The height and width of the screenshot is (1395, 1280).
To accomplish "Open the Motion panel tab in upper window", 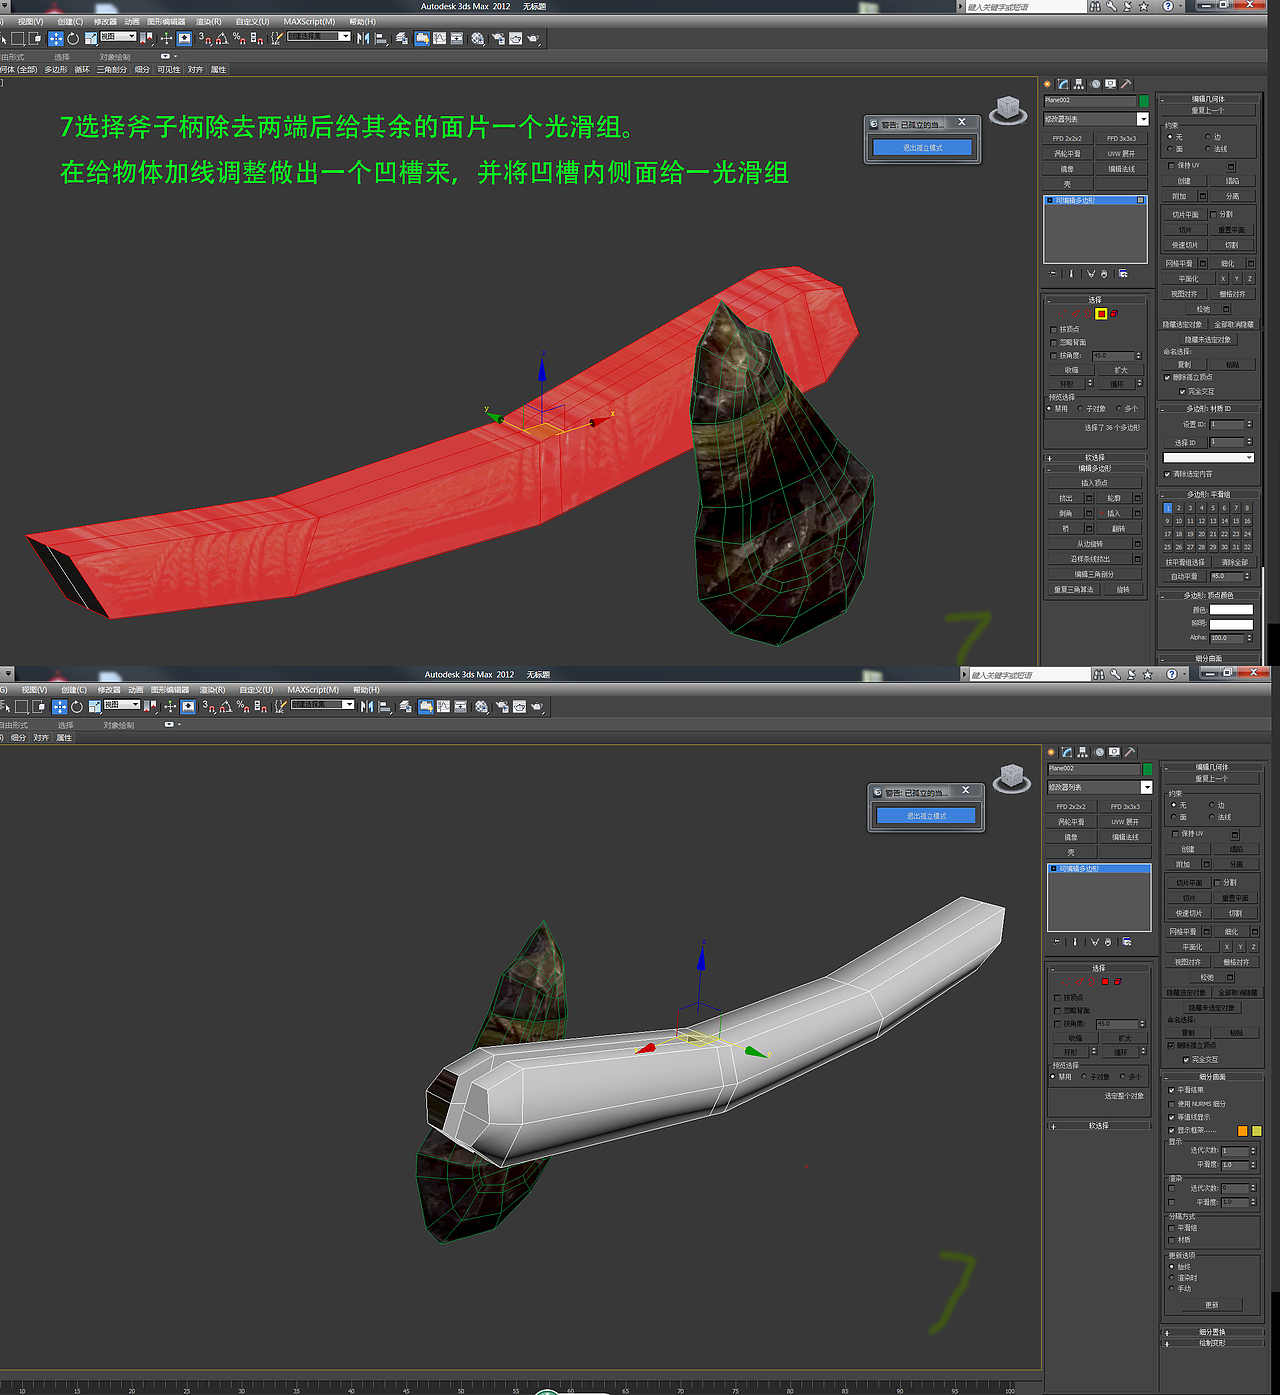I will pos(1095,84).
